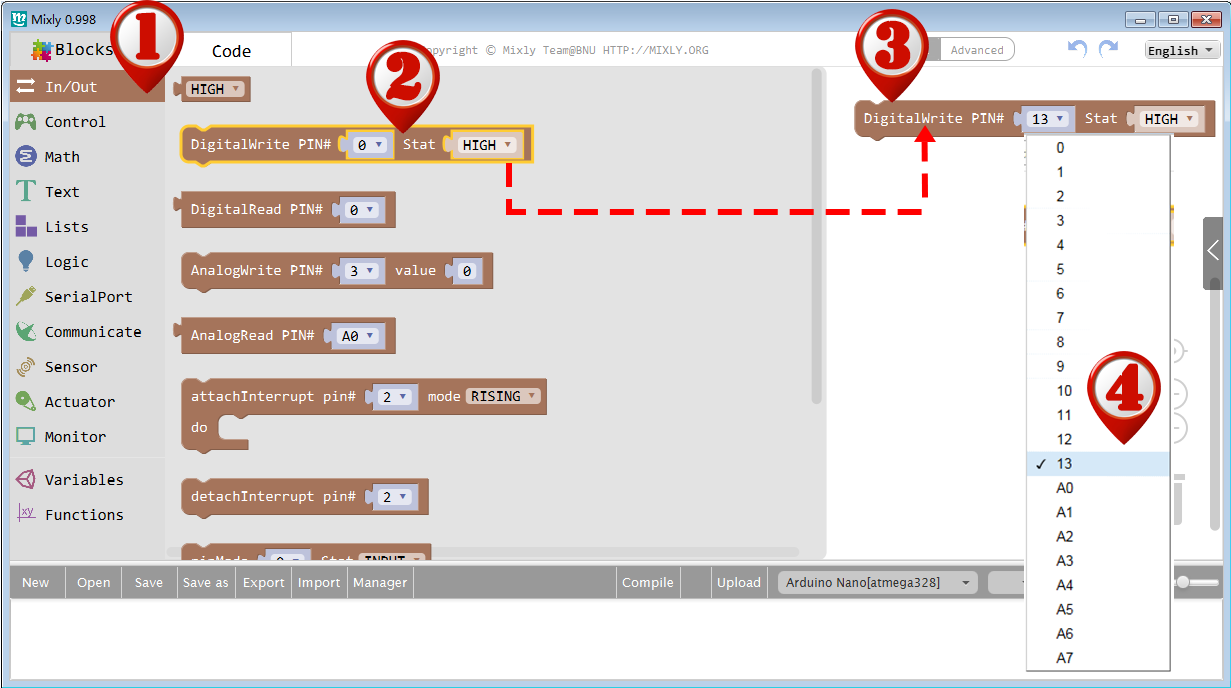Image resolution: width=1231 pixels, height=688 pixels.
Task: Open the Arduino Nano board dropdown
Action: (878, 582)
